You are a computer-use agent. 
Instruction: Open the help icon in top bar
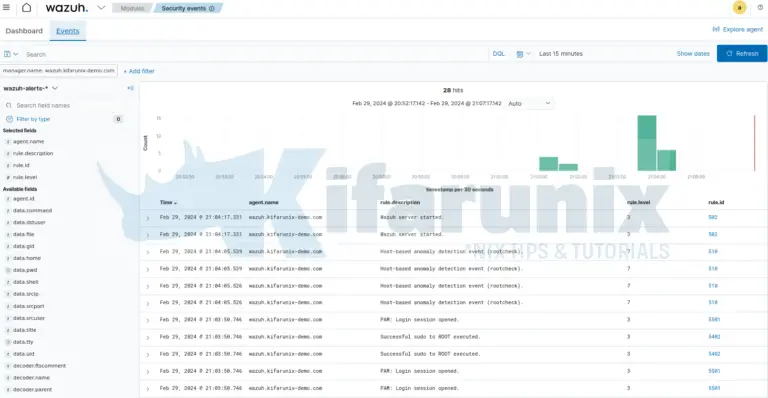760,7
